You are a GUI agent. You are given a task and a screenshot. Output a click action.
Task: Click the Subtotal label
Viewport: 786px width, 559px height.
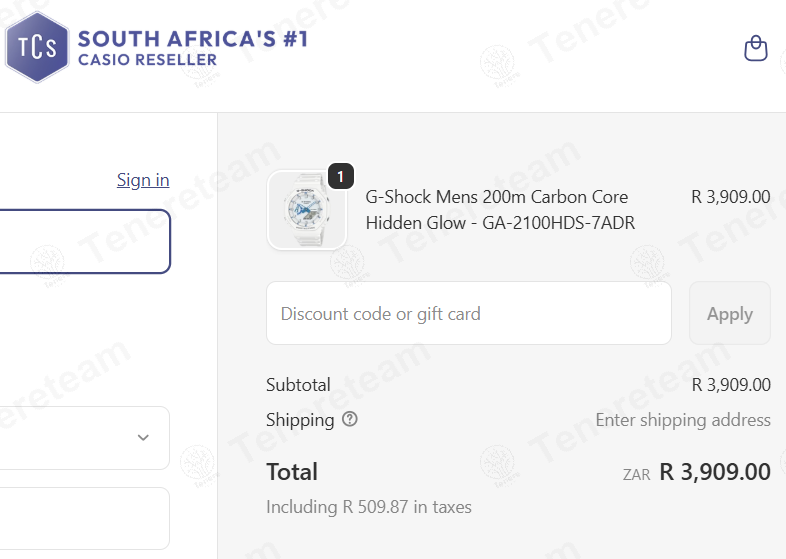pyautogui.click(x=298, y=385)
